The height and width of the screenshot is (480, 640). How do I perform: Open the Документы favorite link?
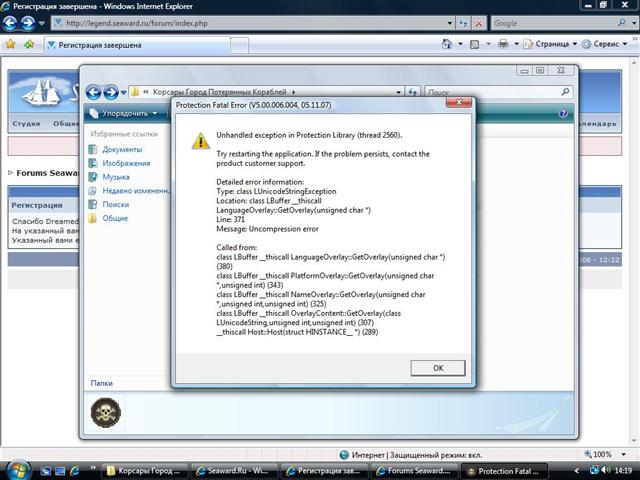[121, 149]
